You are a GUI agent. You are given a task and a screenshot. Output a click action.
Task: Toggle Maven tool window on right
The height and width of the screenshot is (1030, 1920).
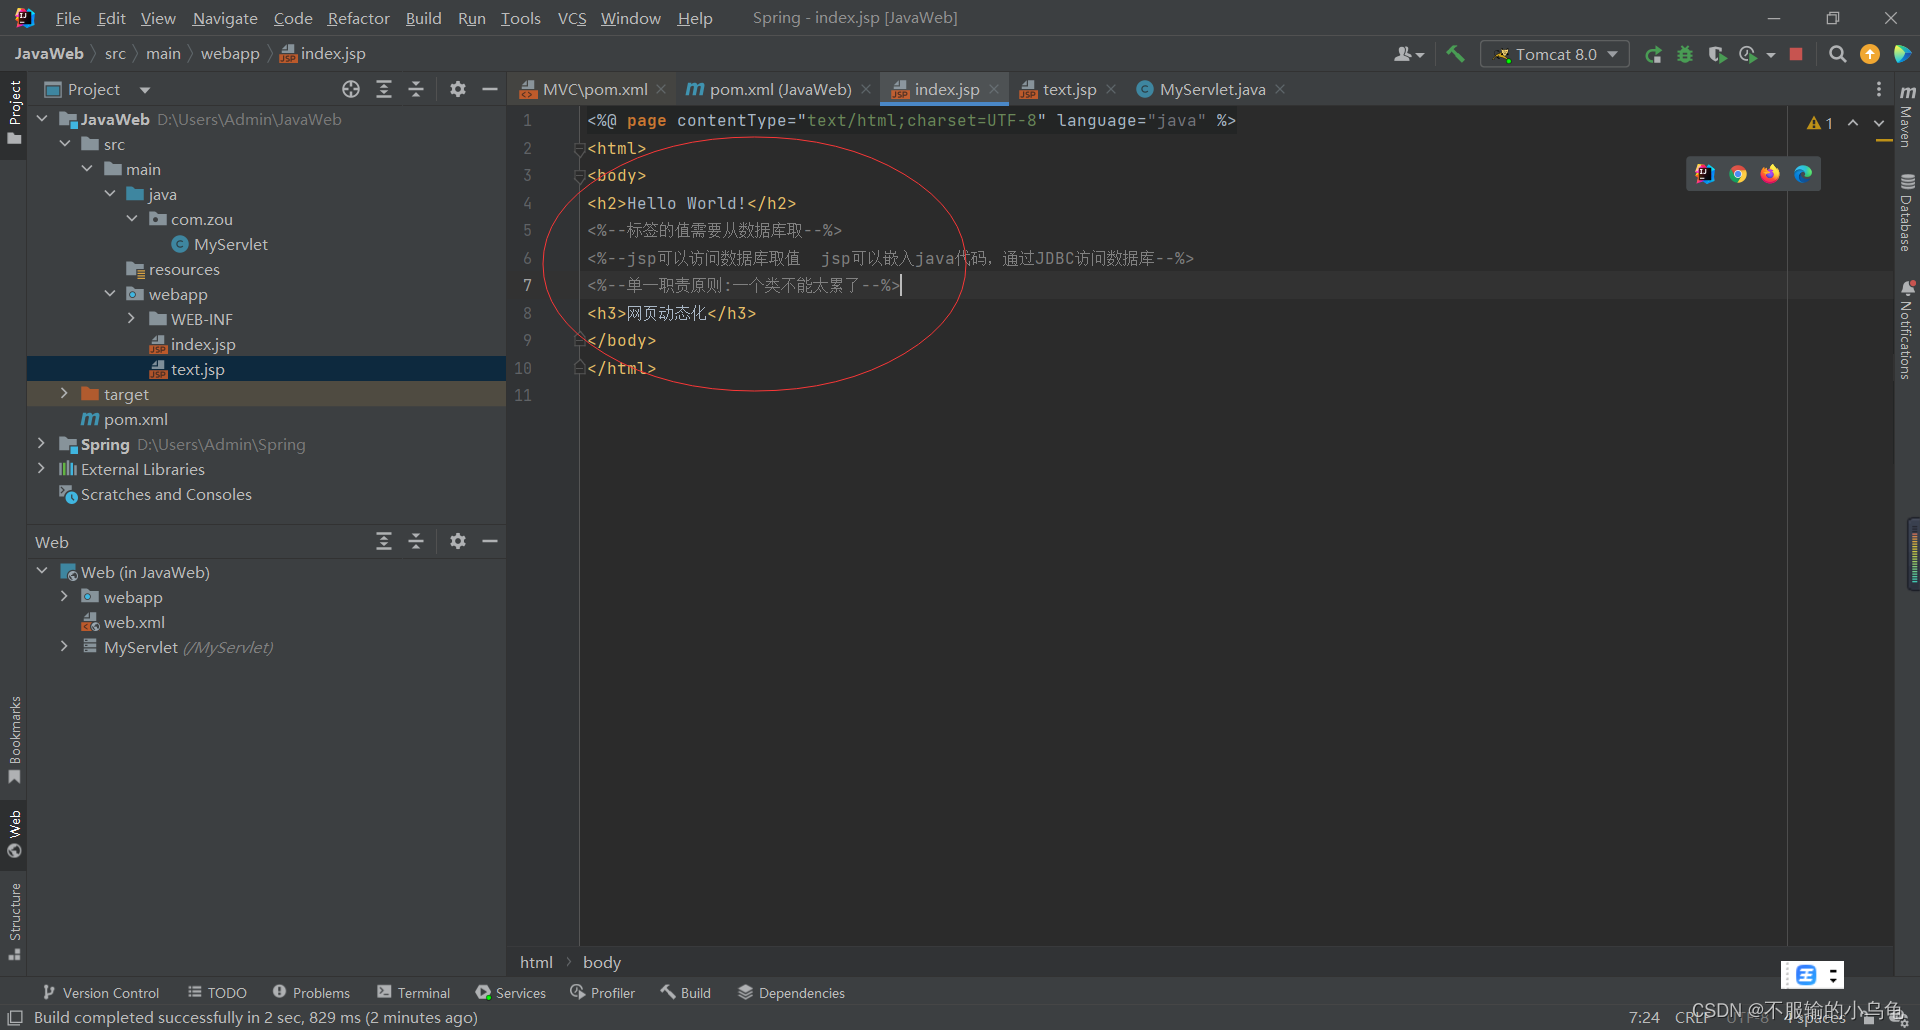click(x=1907, y=114)
